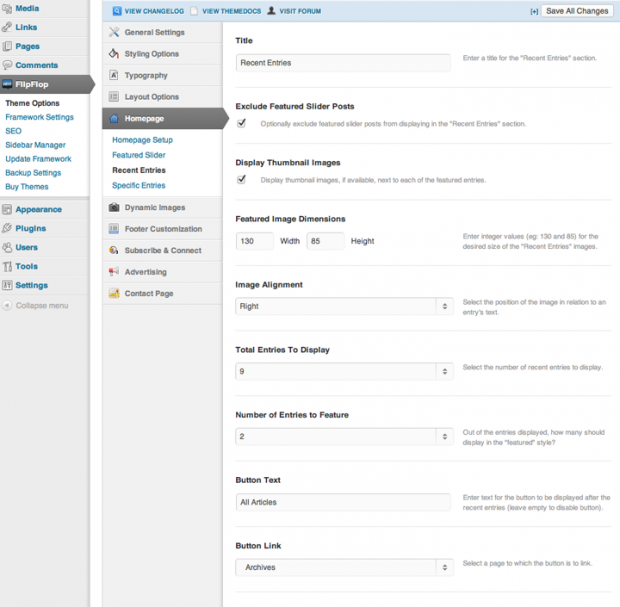This screenshot has width=620, height=607.
Task: Click the FlipFlop theme icon
Action: (7, 84)
